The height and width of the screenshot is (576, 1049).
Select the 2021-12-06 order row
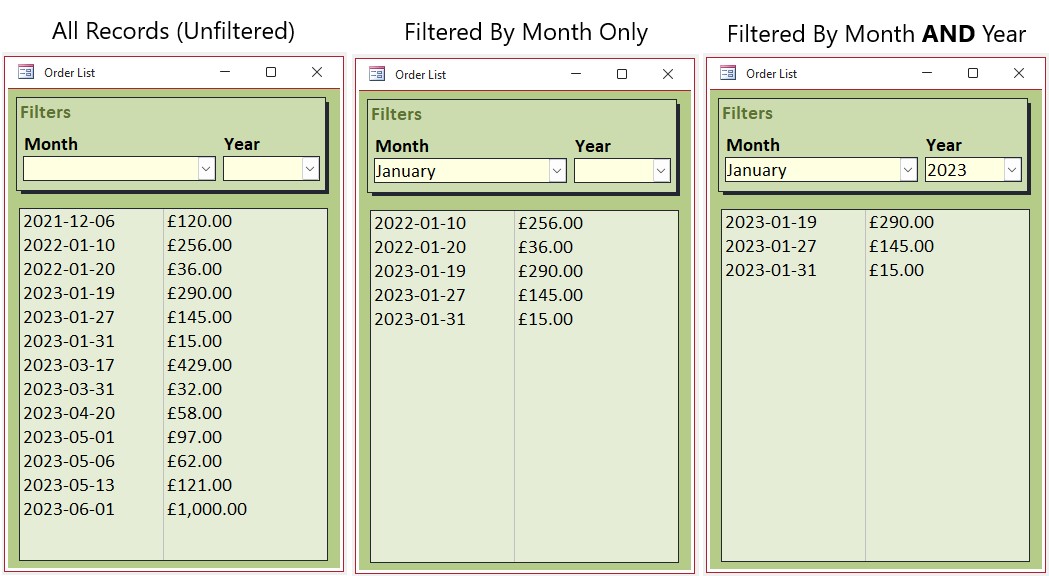pos(173,221)
